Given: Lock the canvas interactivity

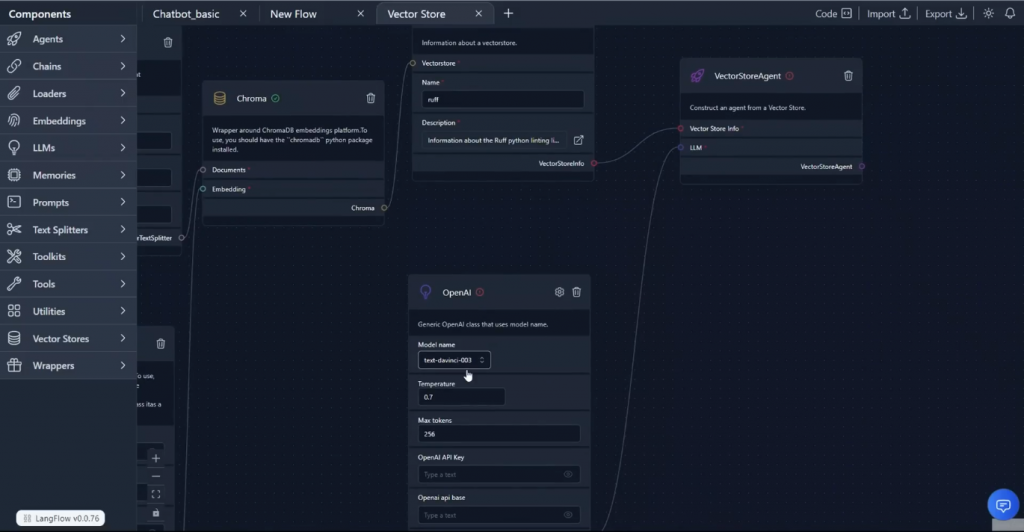Looking at the screenshot, I should coord(155,513).
